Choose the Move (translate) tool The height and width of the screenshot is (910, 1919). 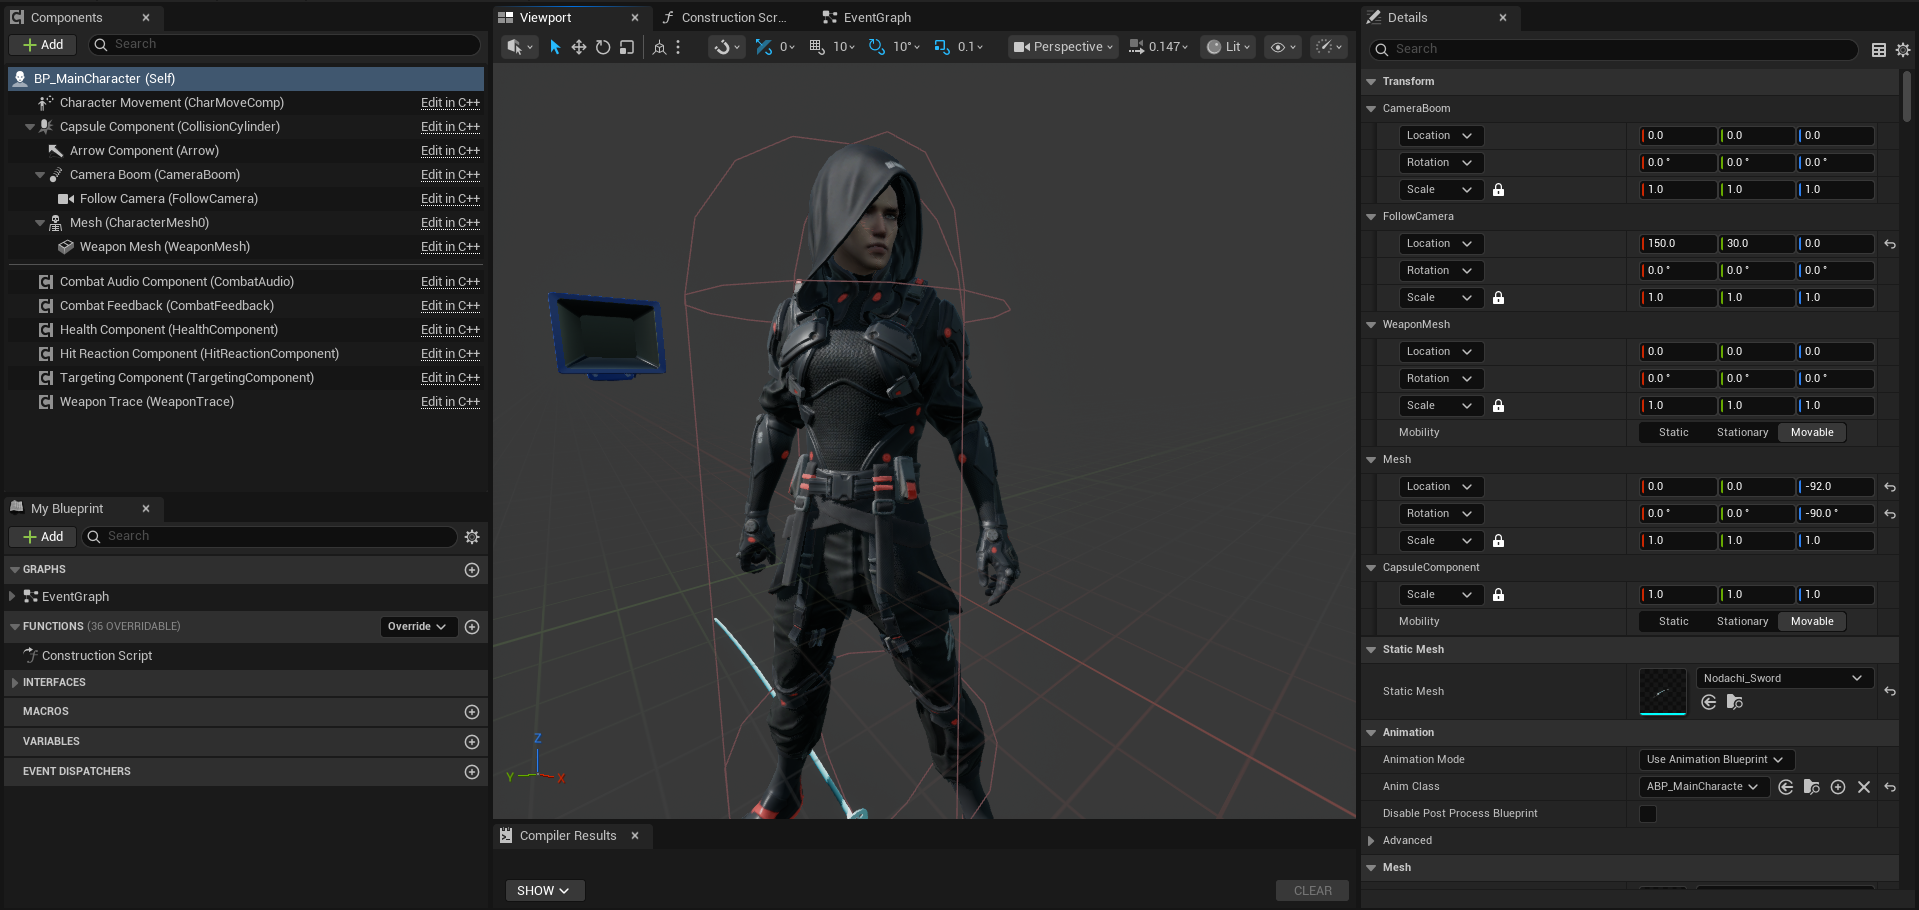click(x=579, y=47)
